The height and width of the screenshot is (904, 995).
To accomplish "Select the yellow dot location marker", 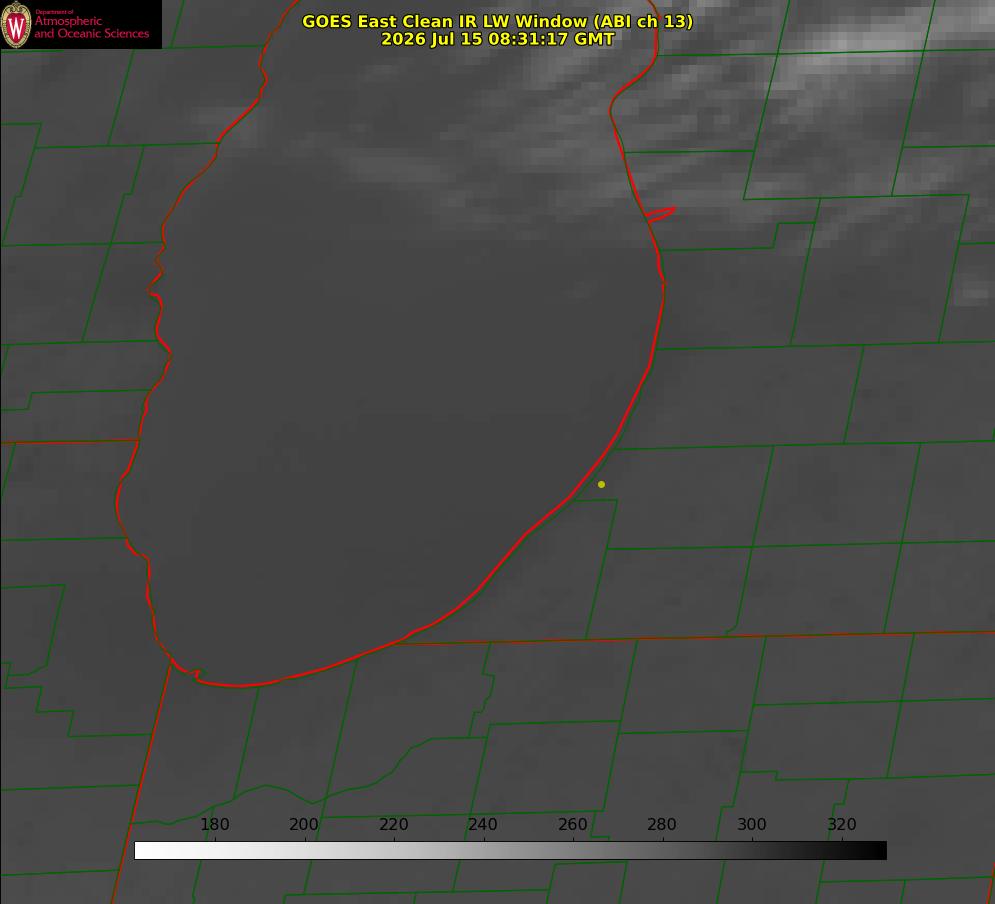I will (601, 484).
